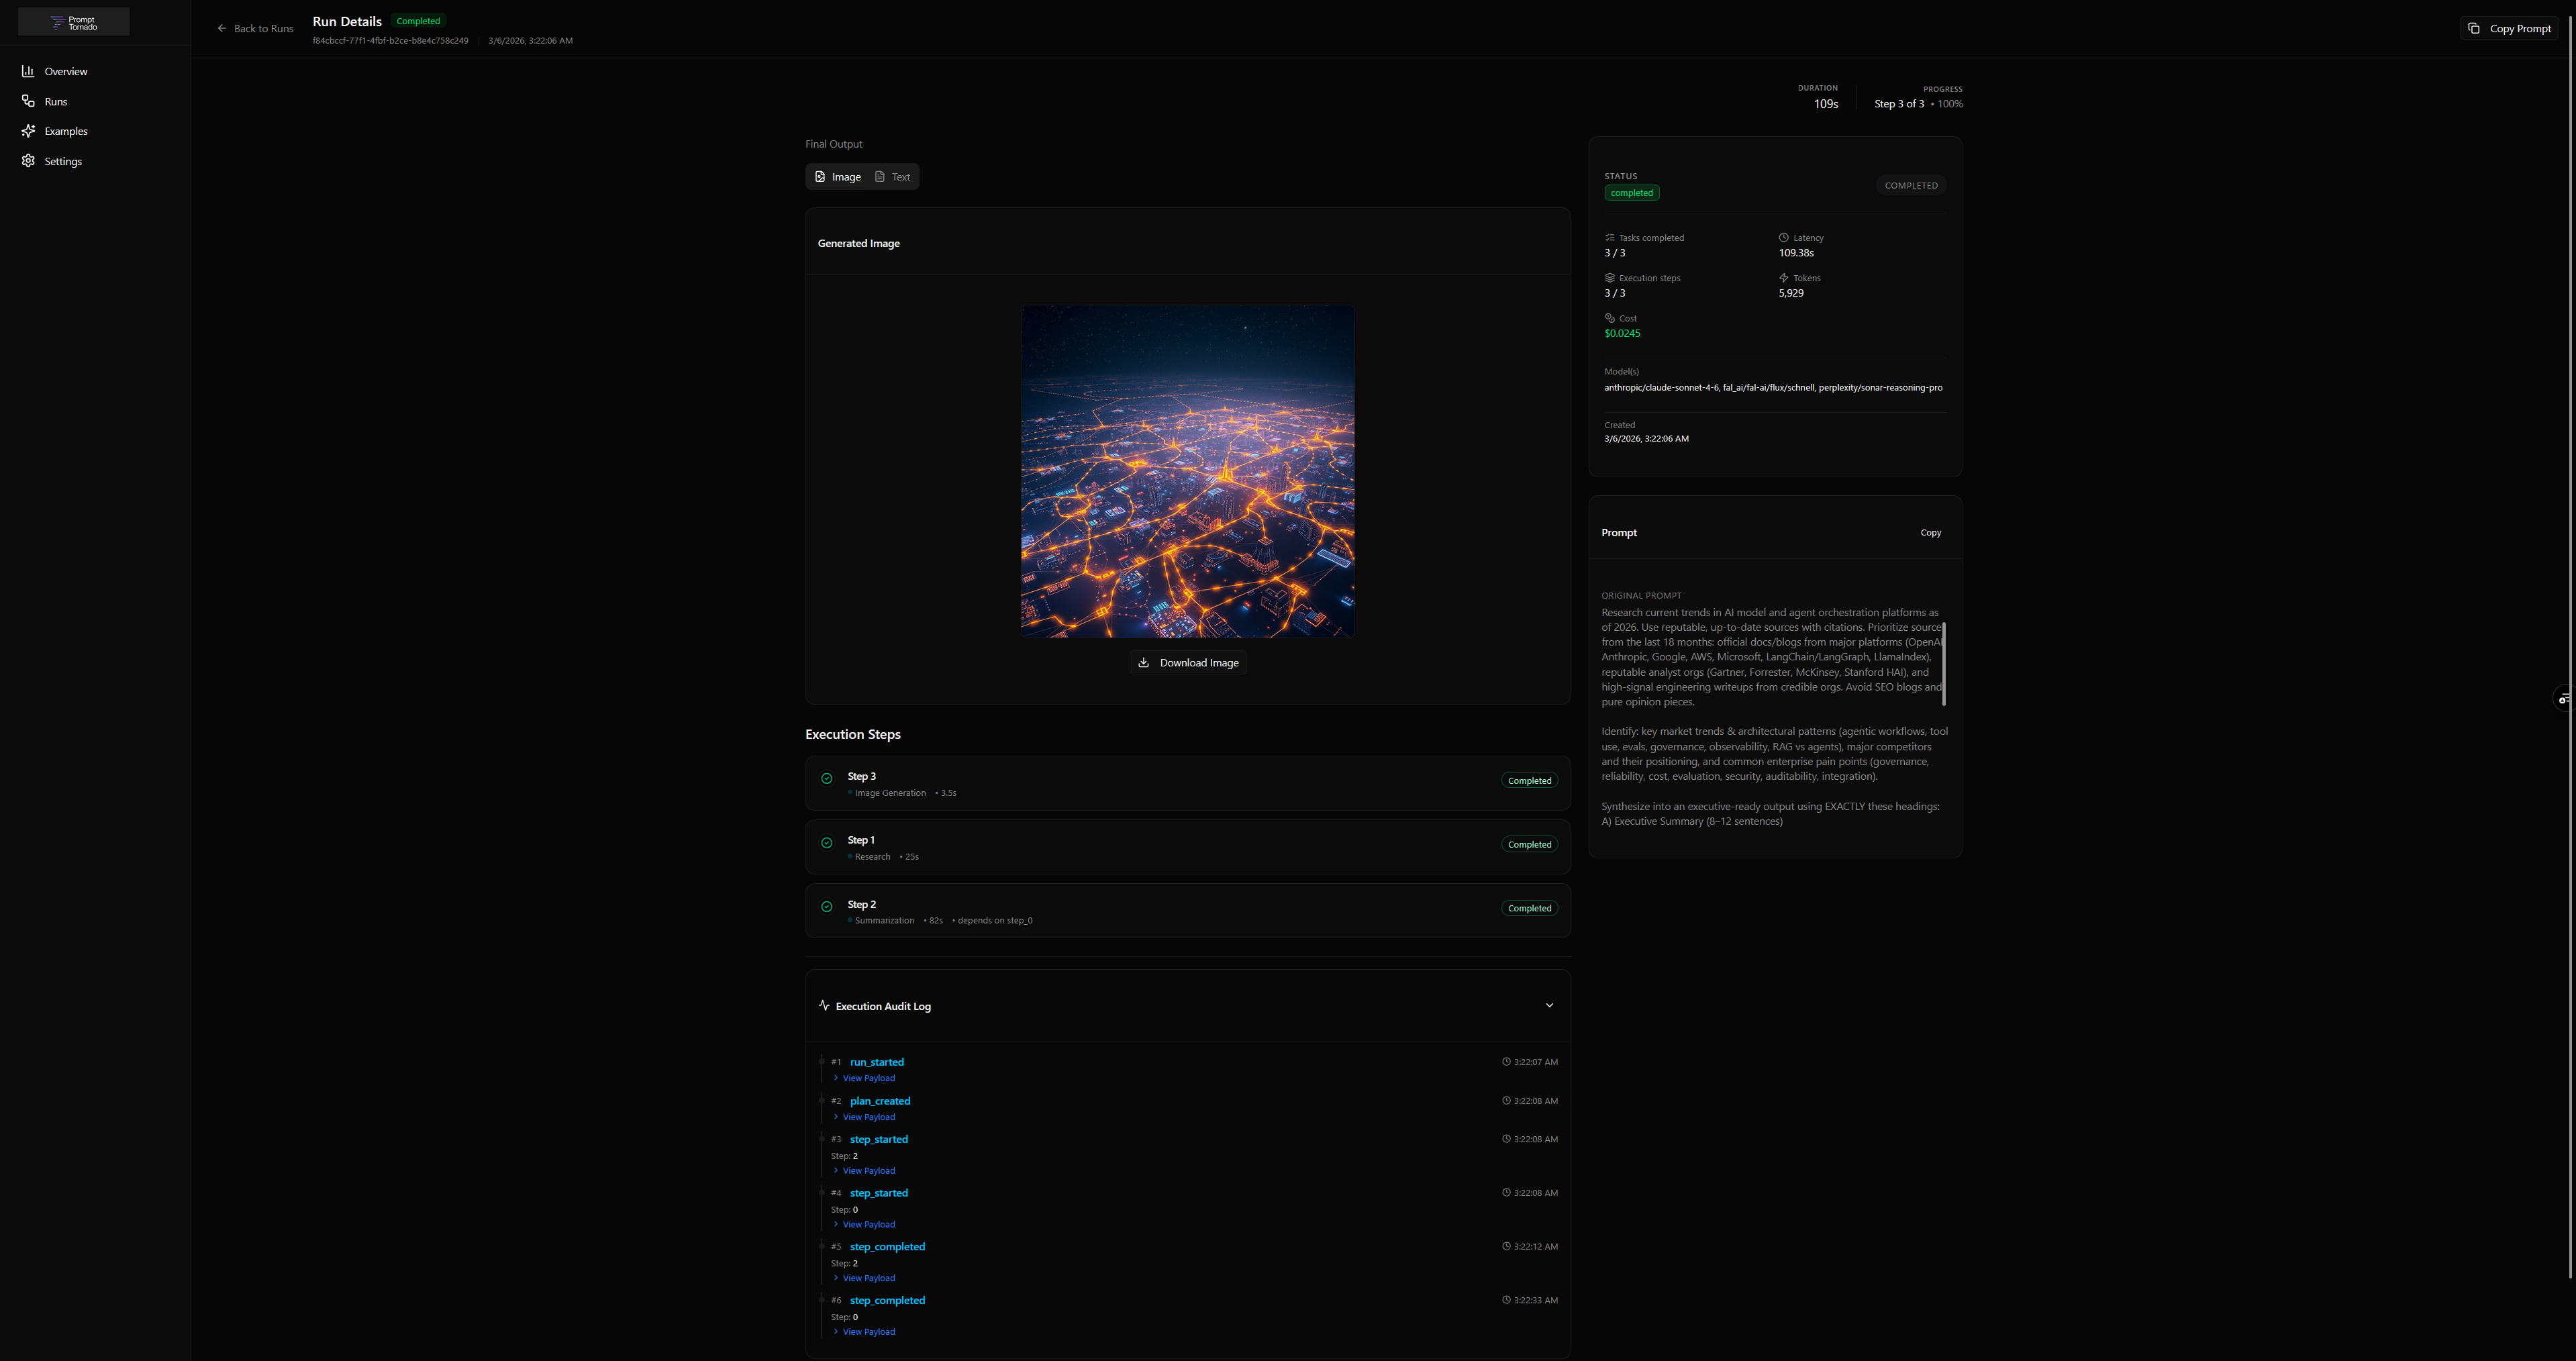
Task: Click the clock icon next to Latency
Action: pos(1784,237)
